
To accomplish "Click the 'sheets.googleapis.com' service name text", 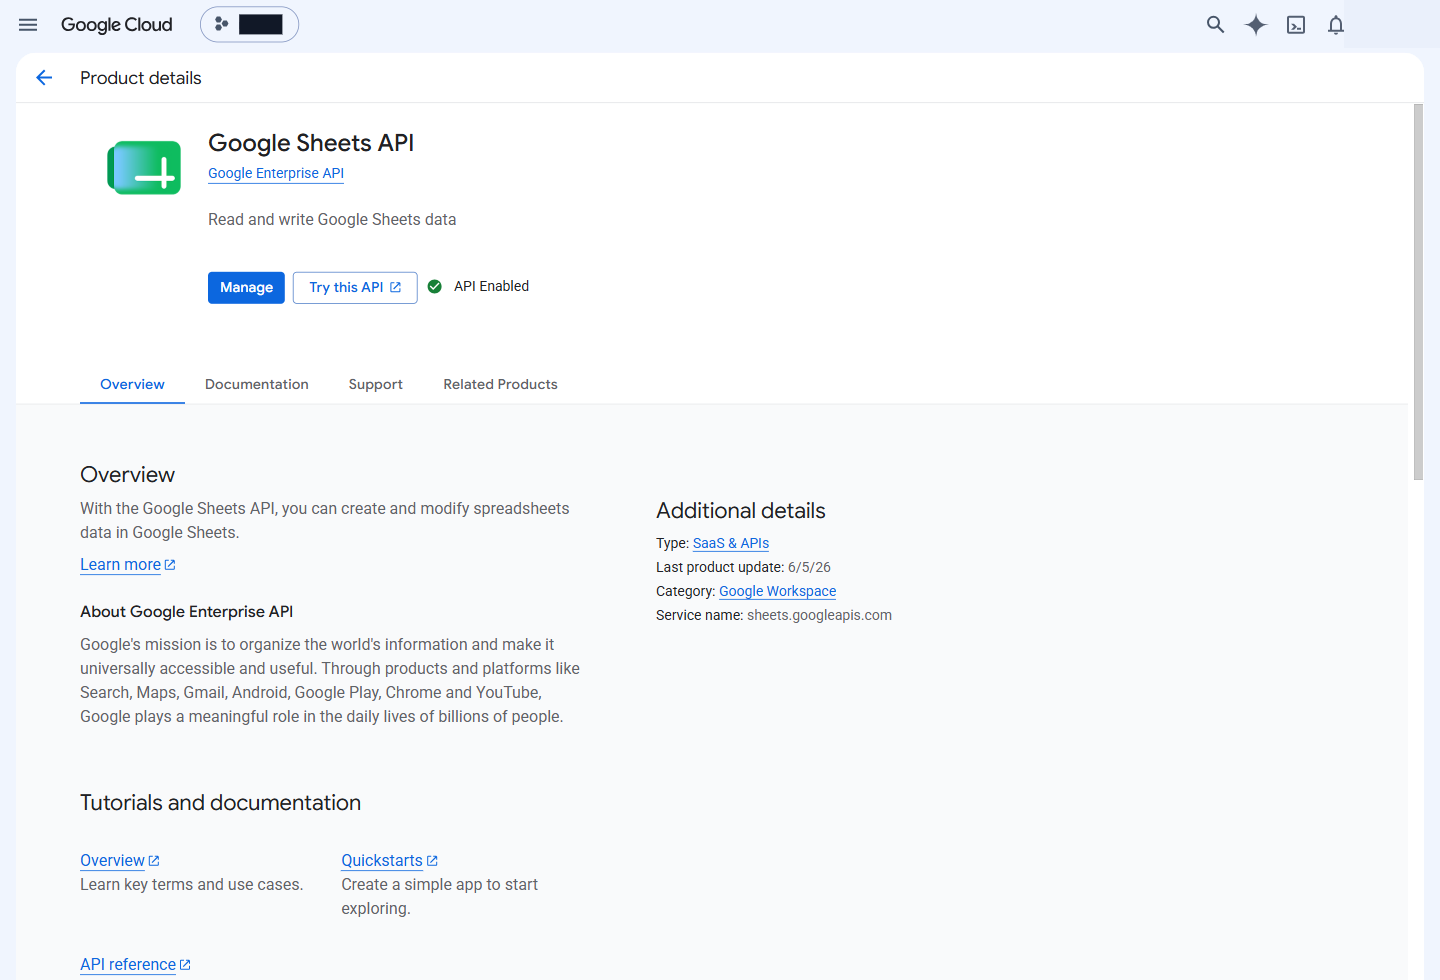I will point(819,615).
